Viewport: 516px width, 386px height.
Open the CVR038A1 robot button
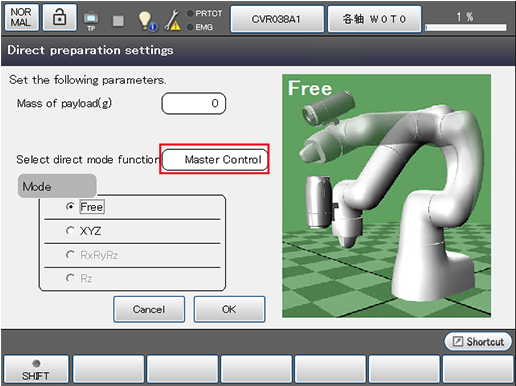click(x=277, y=19)
